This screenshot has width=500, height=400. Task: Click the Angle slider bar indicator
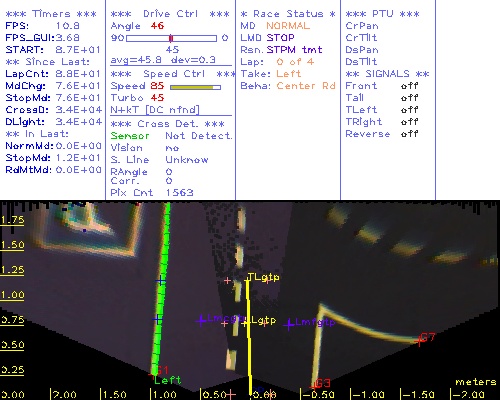171,38
